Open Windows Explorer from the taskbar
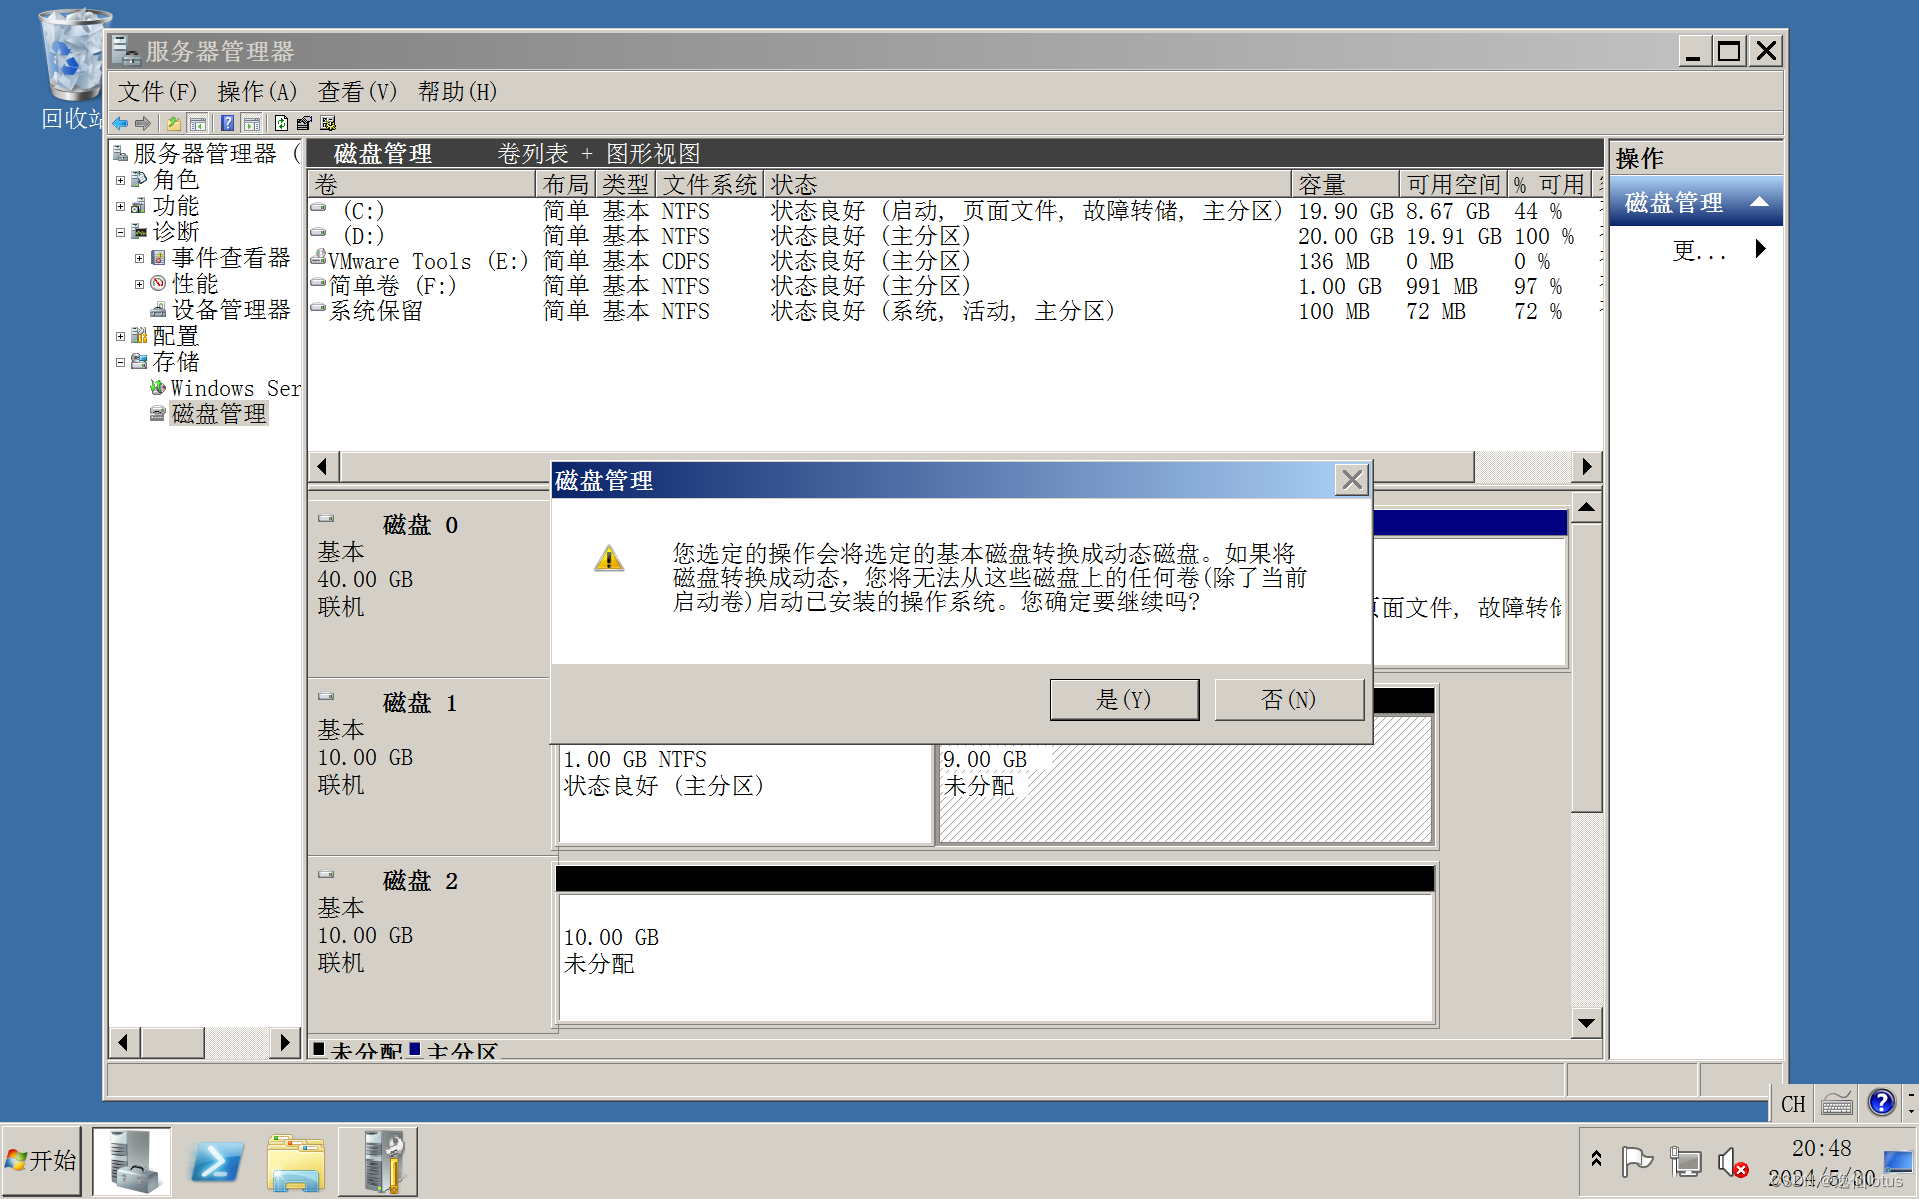The image size is (1919, 1199). [296, 1161]
